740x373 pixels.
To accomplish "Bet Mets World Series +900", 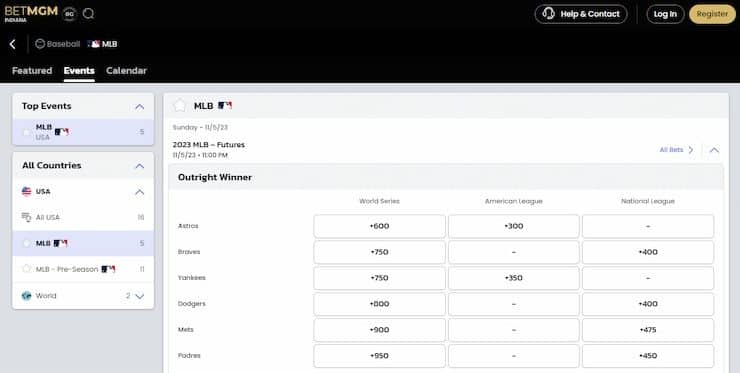I will coord(379,330).
